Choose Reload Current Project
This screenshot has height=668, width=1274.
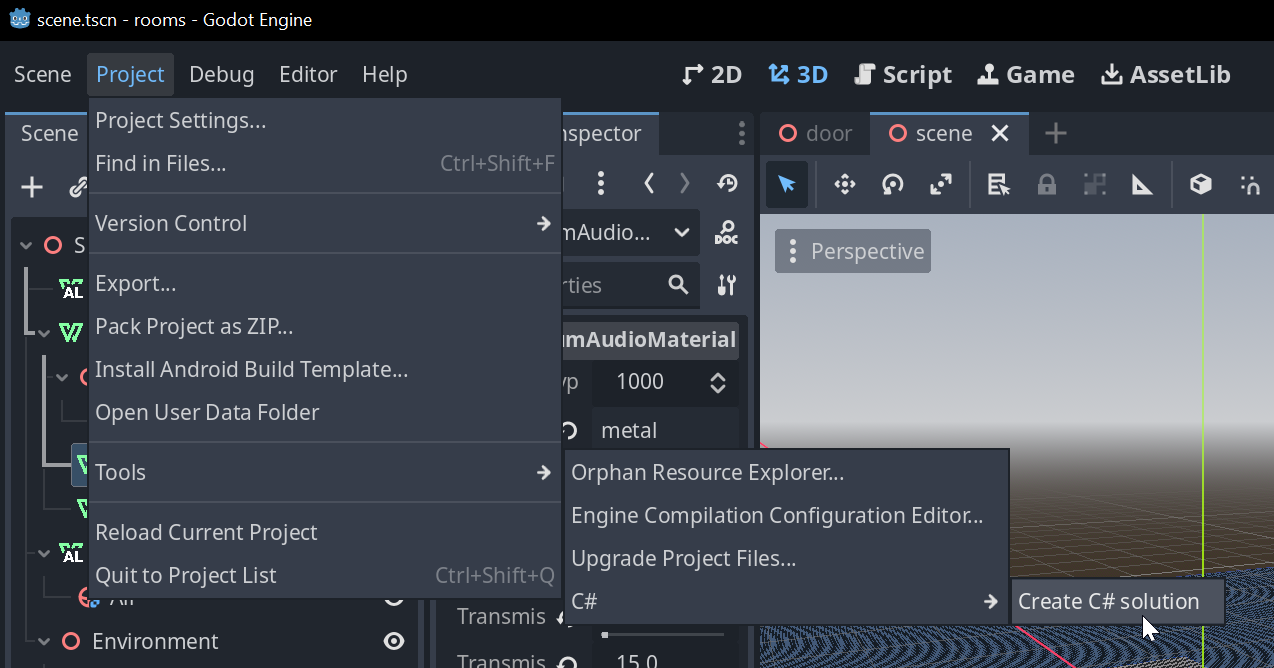point(324,533)
